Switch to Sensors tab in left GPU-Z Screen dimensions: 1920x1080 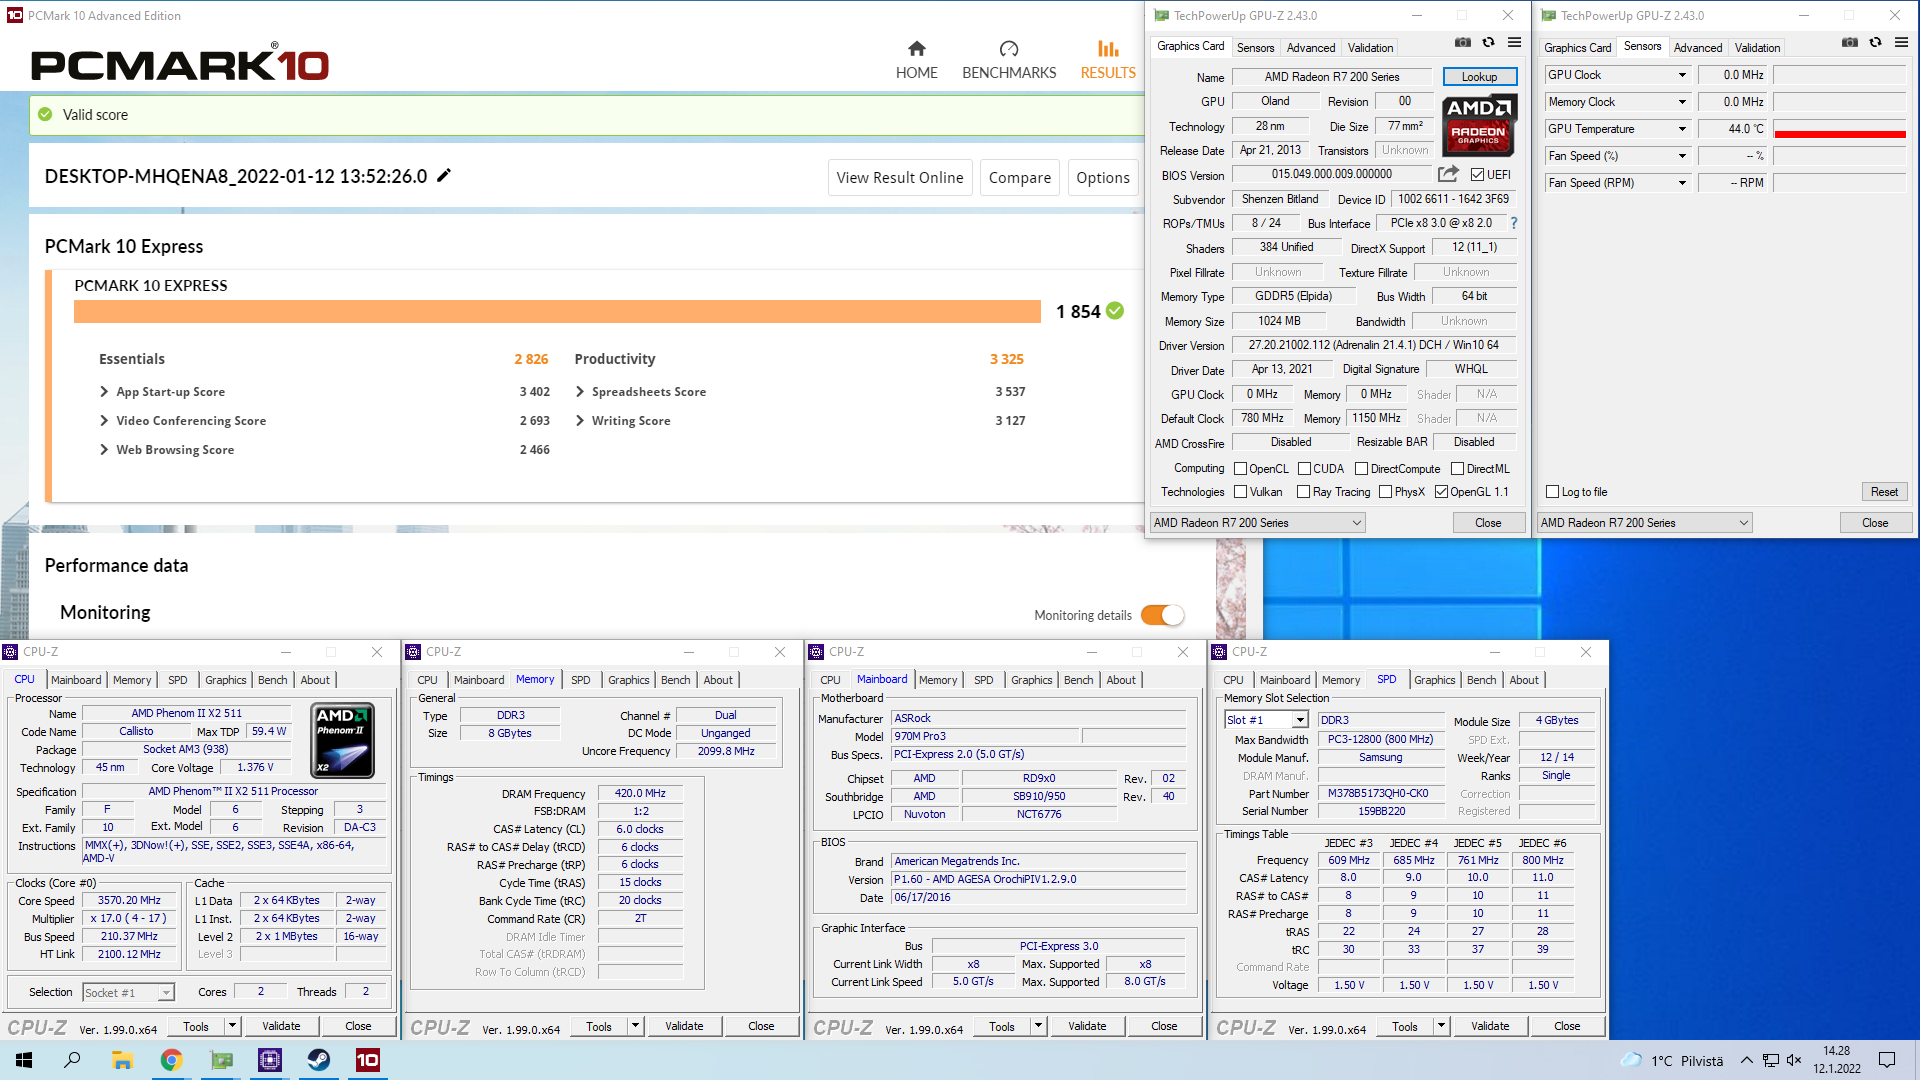click(1255, 47)
